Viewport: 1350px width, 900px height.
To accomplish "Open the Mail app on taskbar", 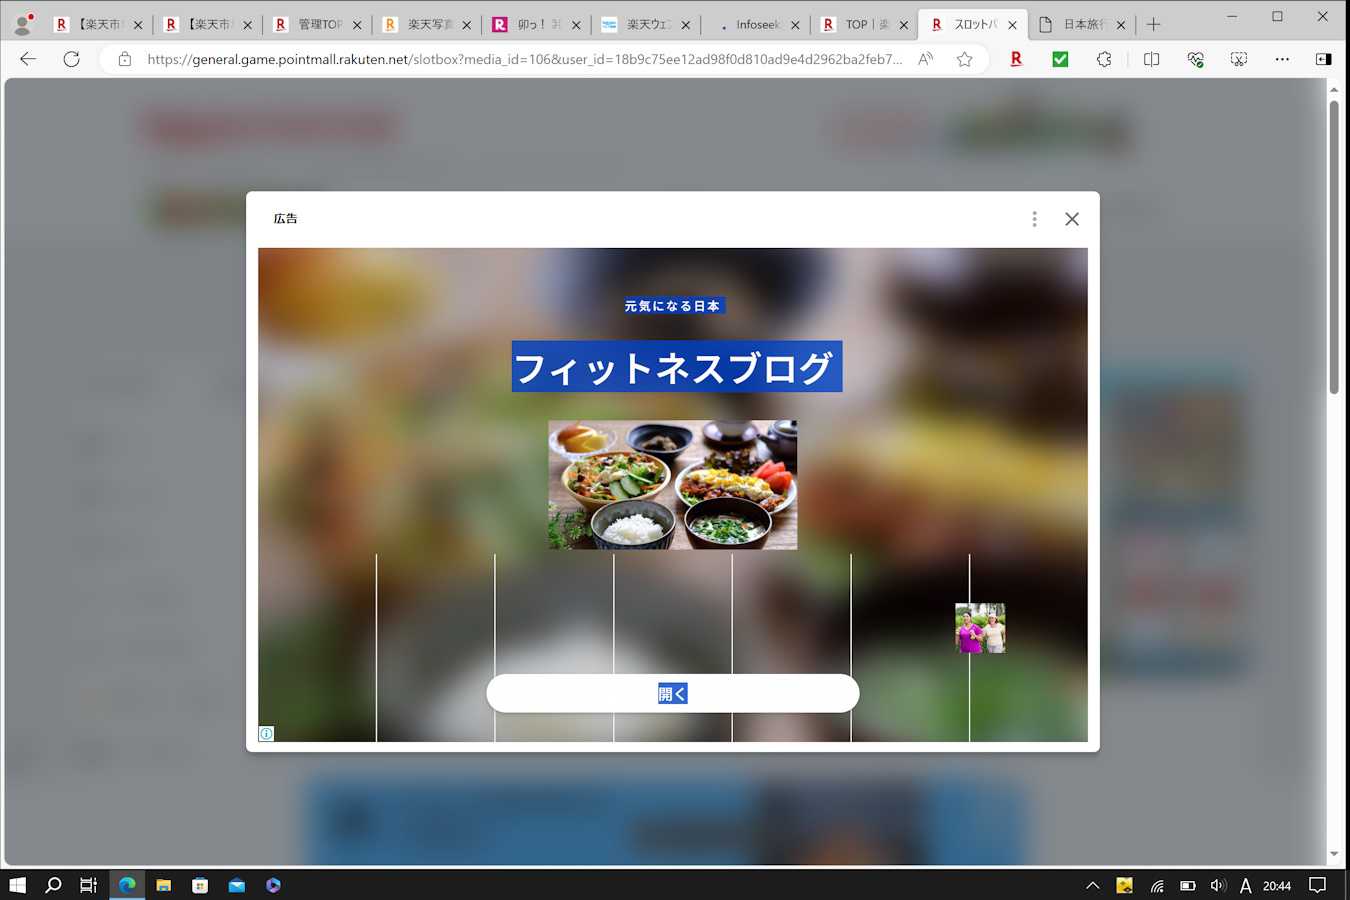I will (x=236, y=885).
